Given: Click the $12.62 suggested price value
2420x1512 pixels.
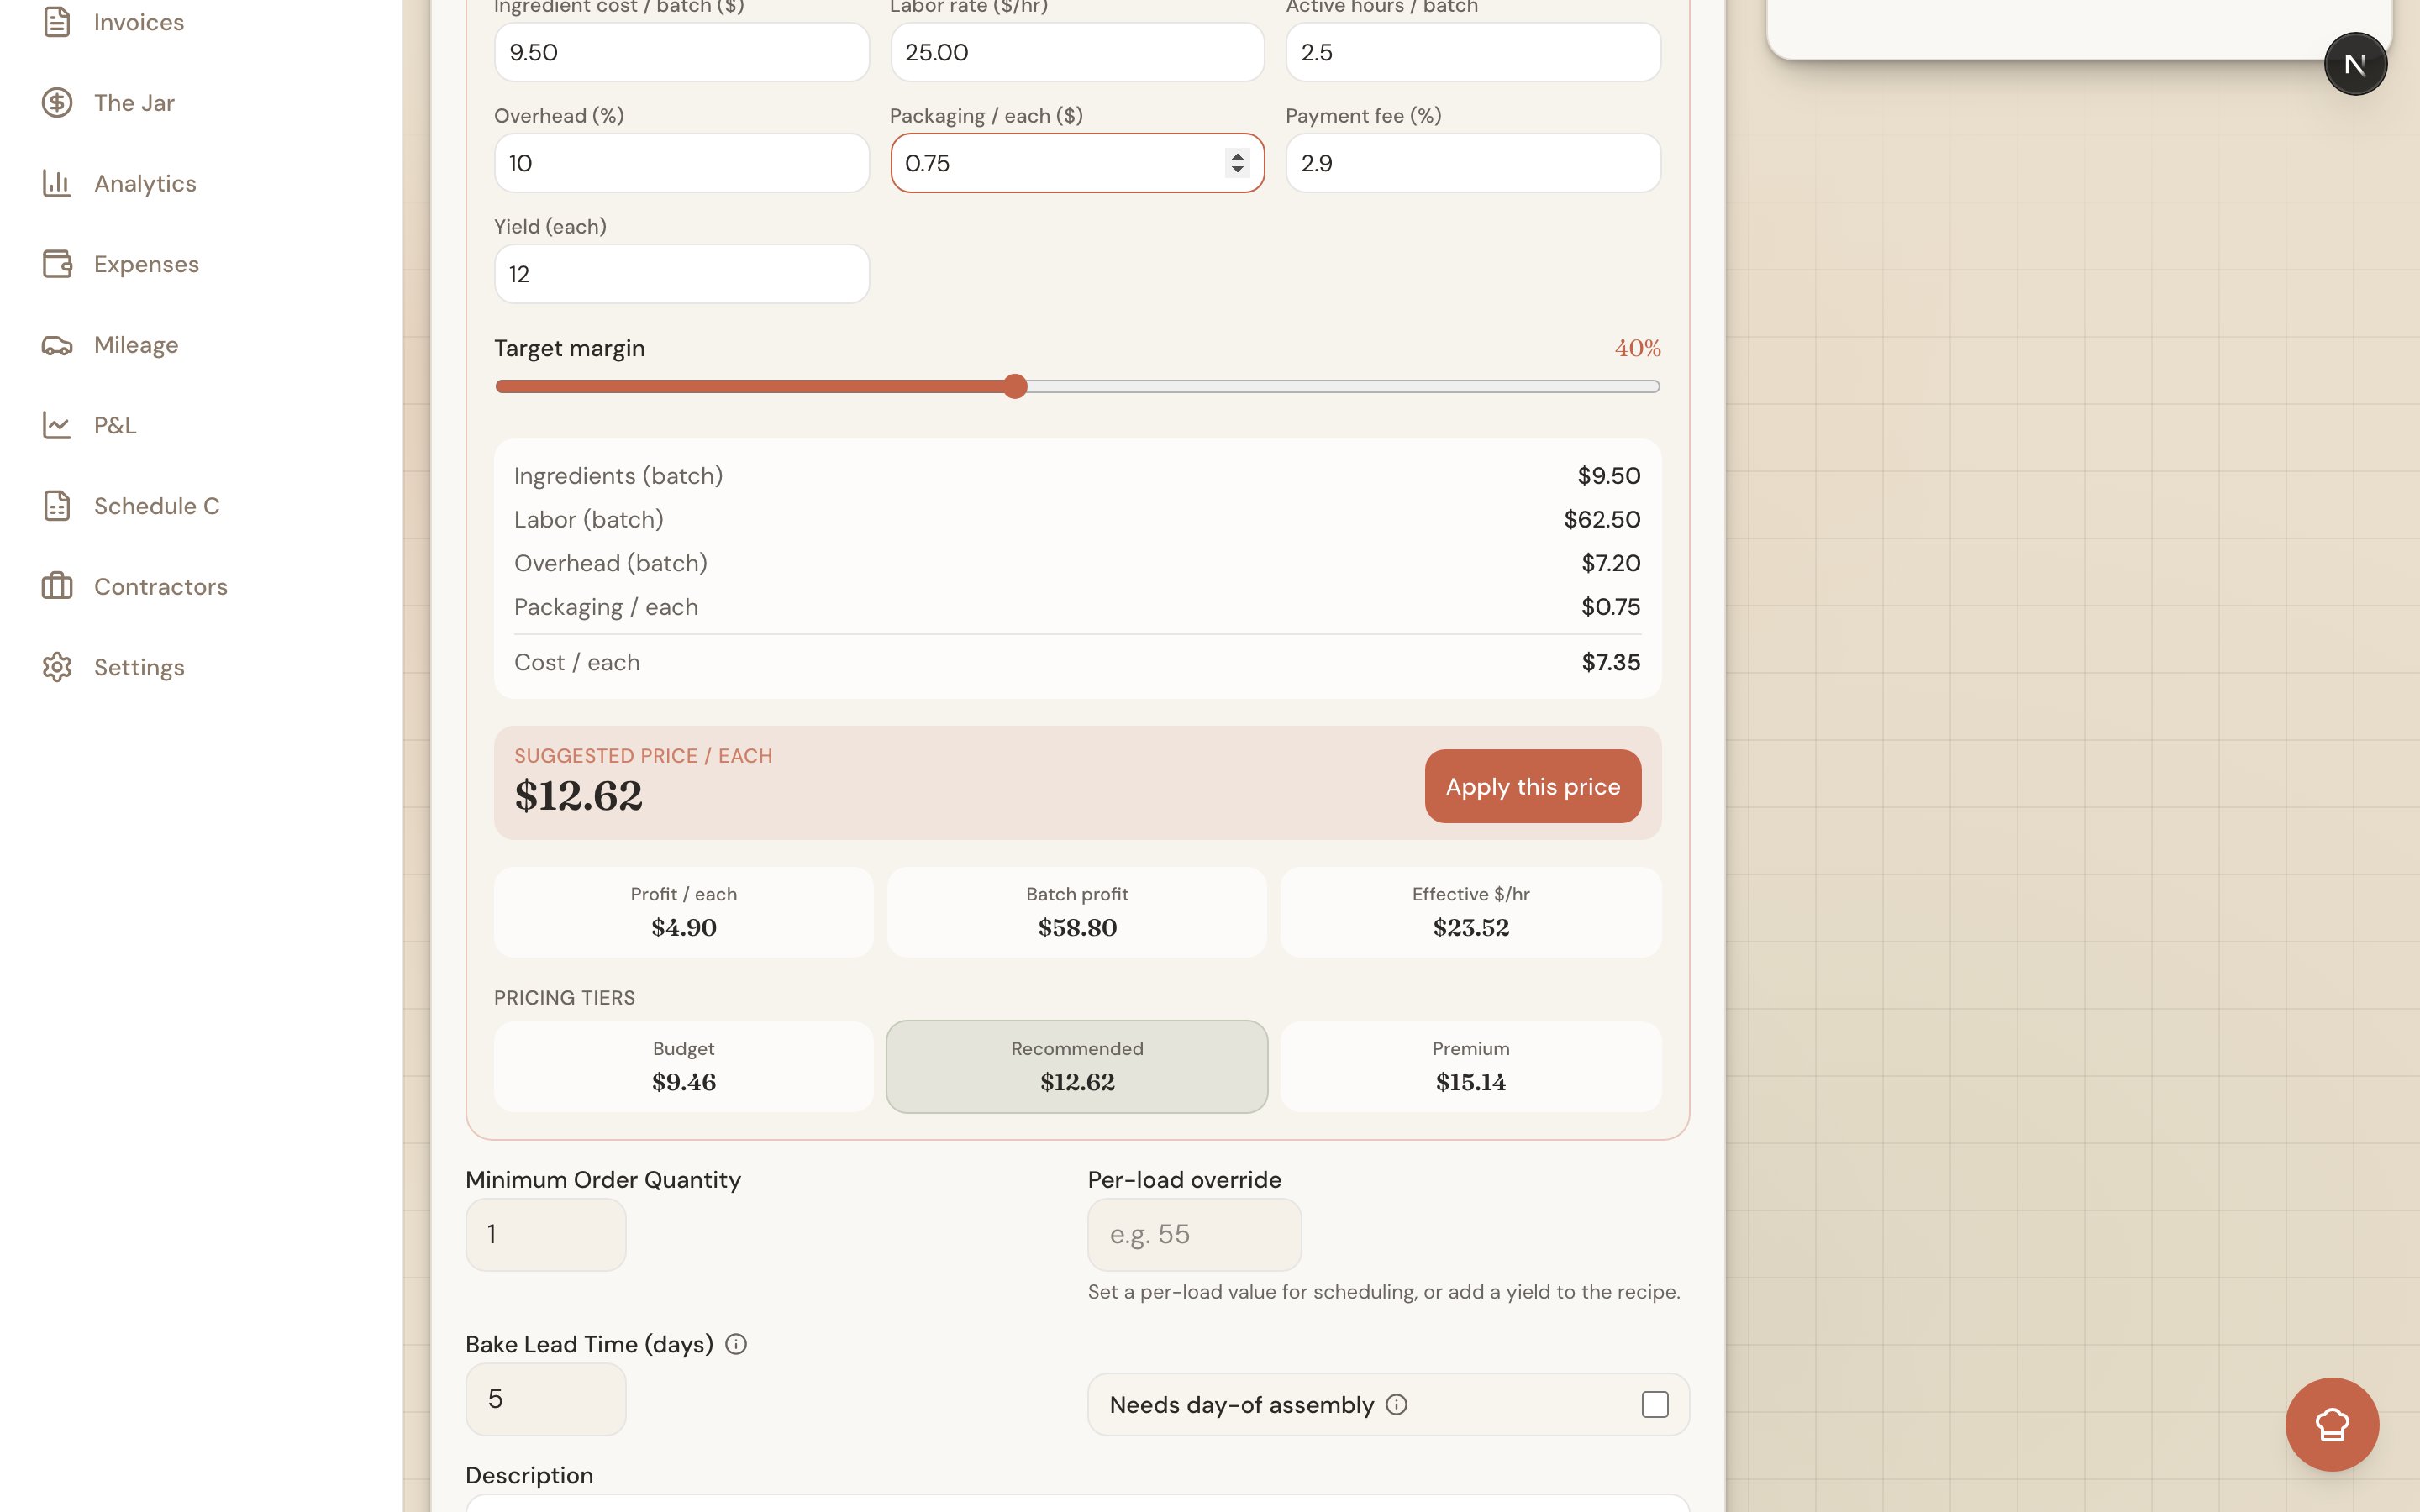Looking at the screenshot, I should point(578,796).
